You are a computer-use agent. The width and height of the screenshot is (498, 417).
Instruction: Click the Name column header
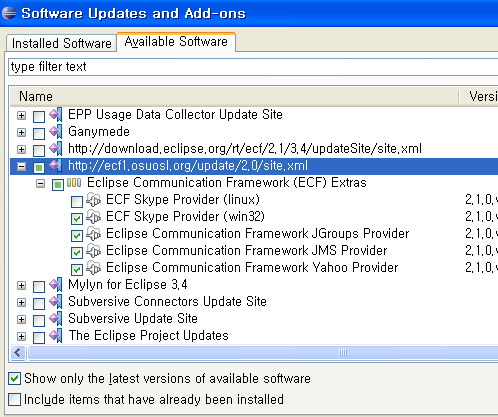click(234, 97)
